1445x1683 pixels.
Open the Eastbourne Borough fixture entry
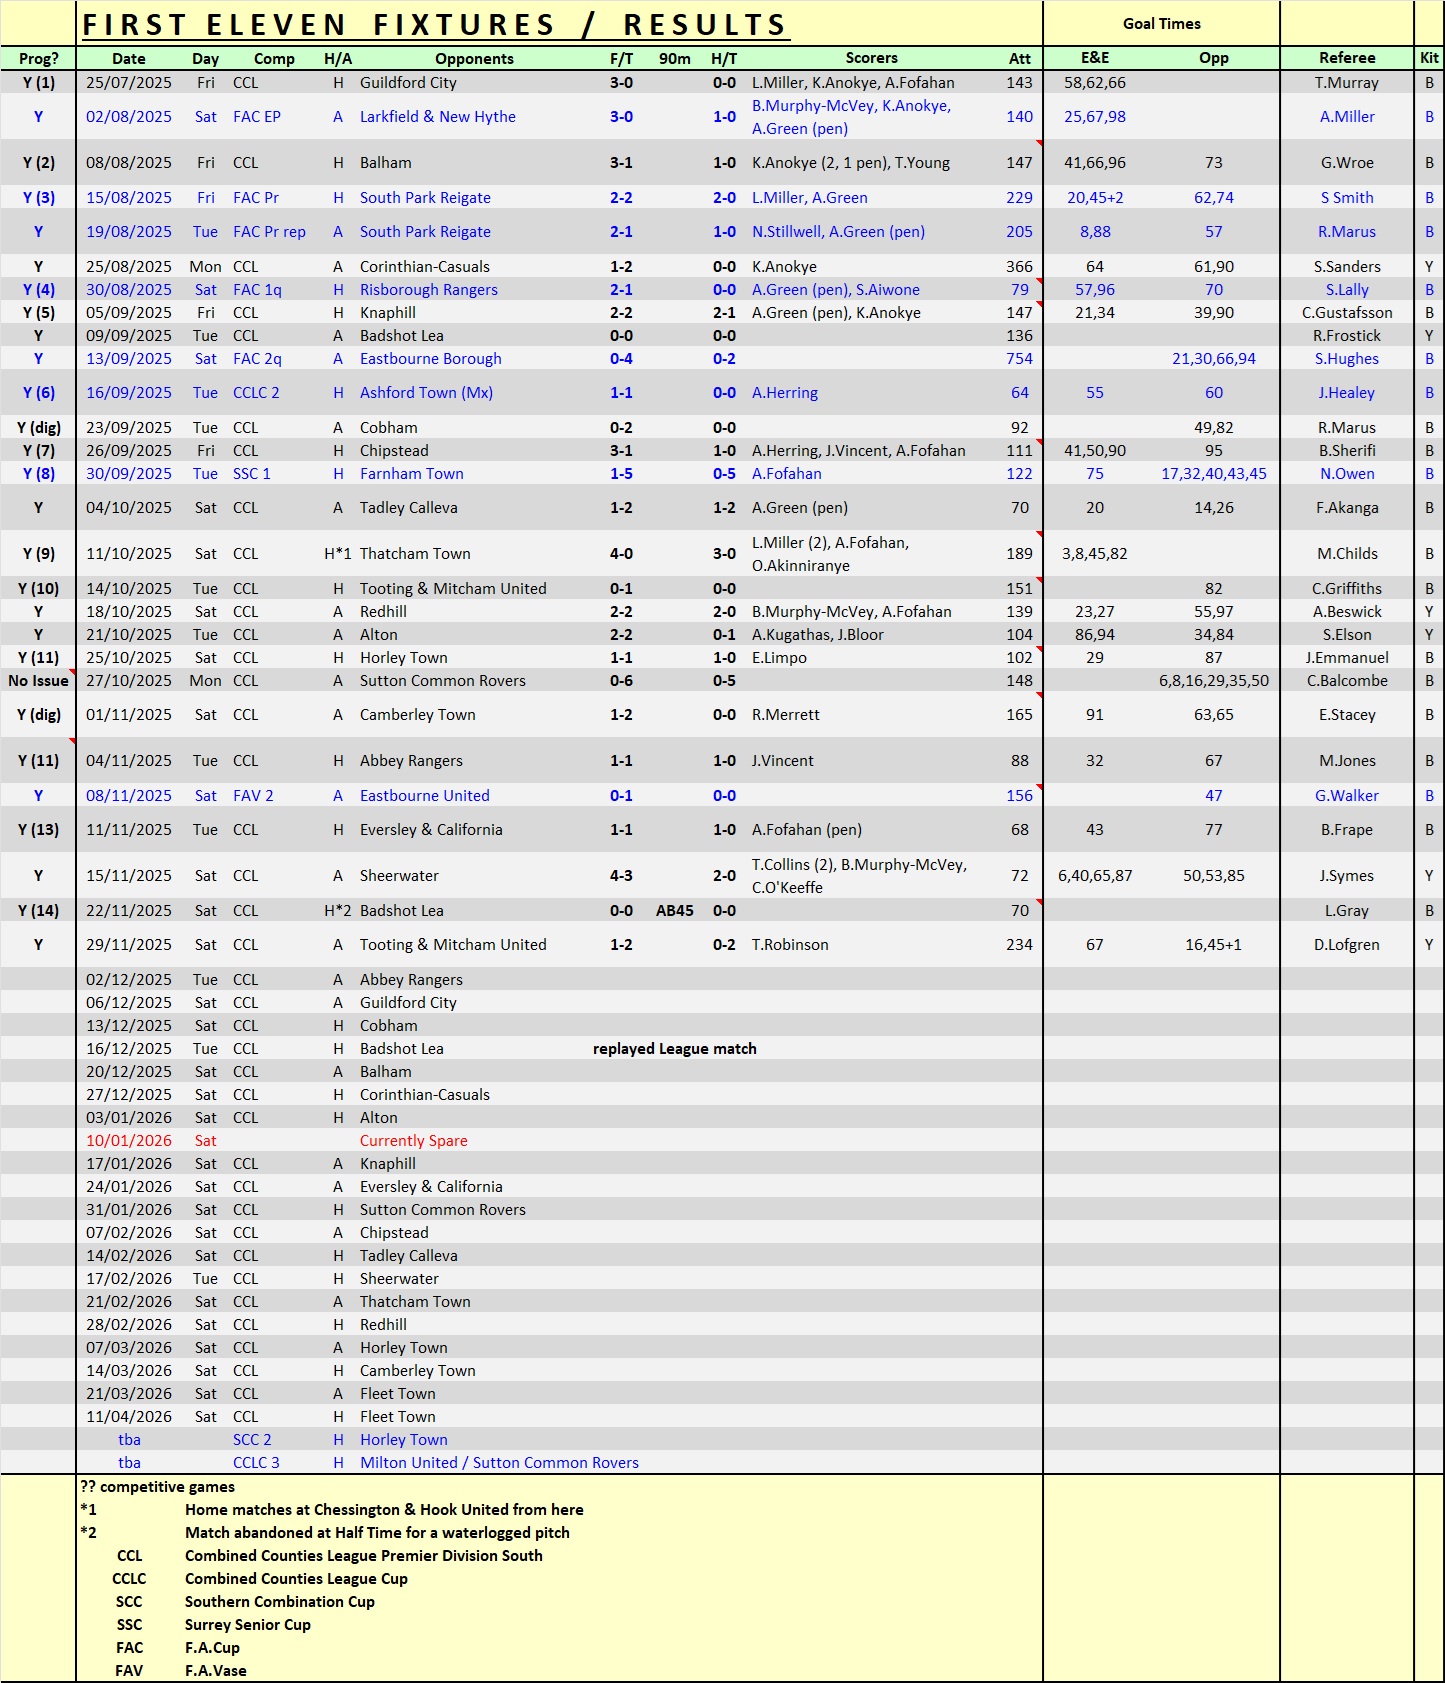click(x=430, y=359)
